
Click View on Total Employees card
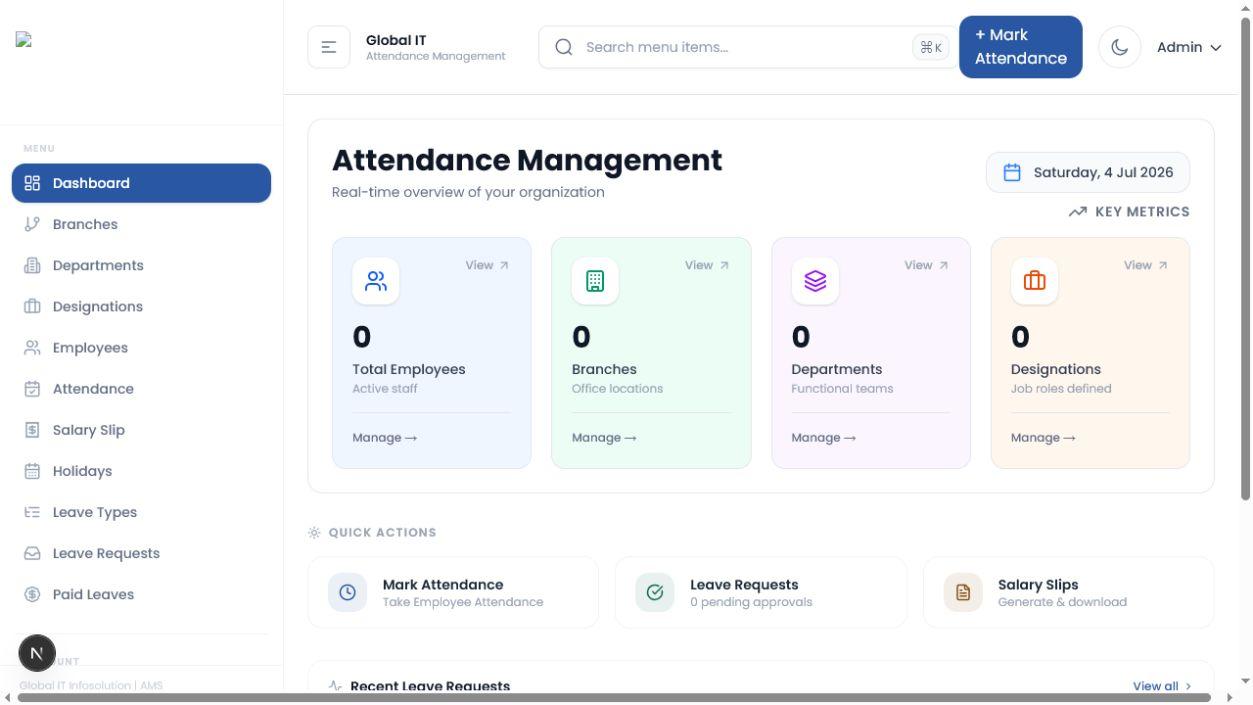tap(487, 265)
